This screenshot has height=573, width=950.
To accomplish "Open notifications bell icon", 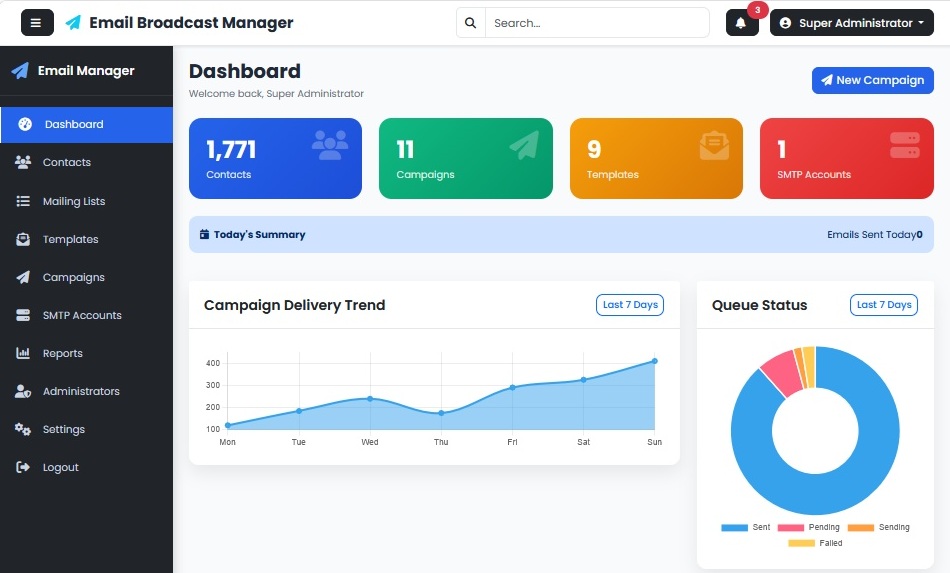I will pos(741,23).
